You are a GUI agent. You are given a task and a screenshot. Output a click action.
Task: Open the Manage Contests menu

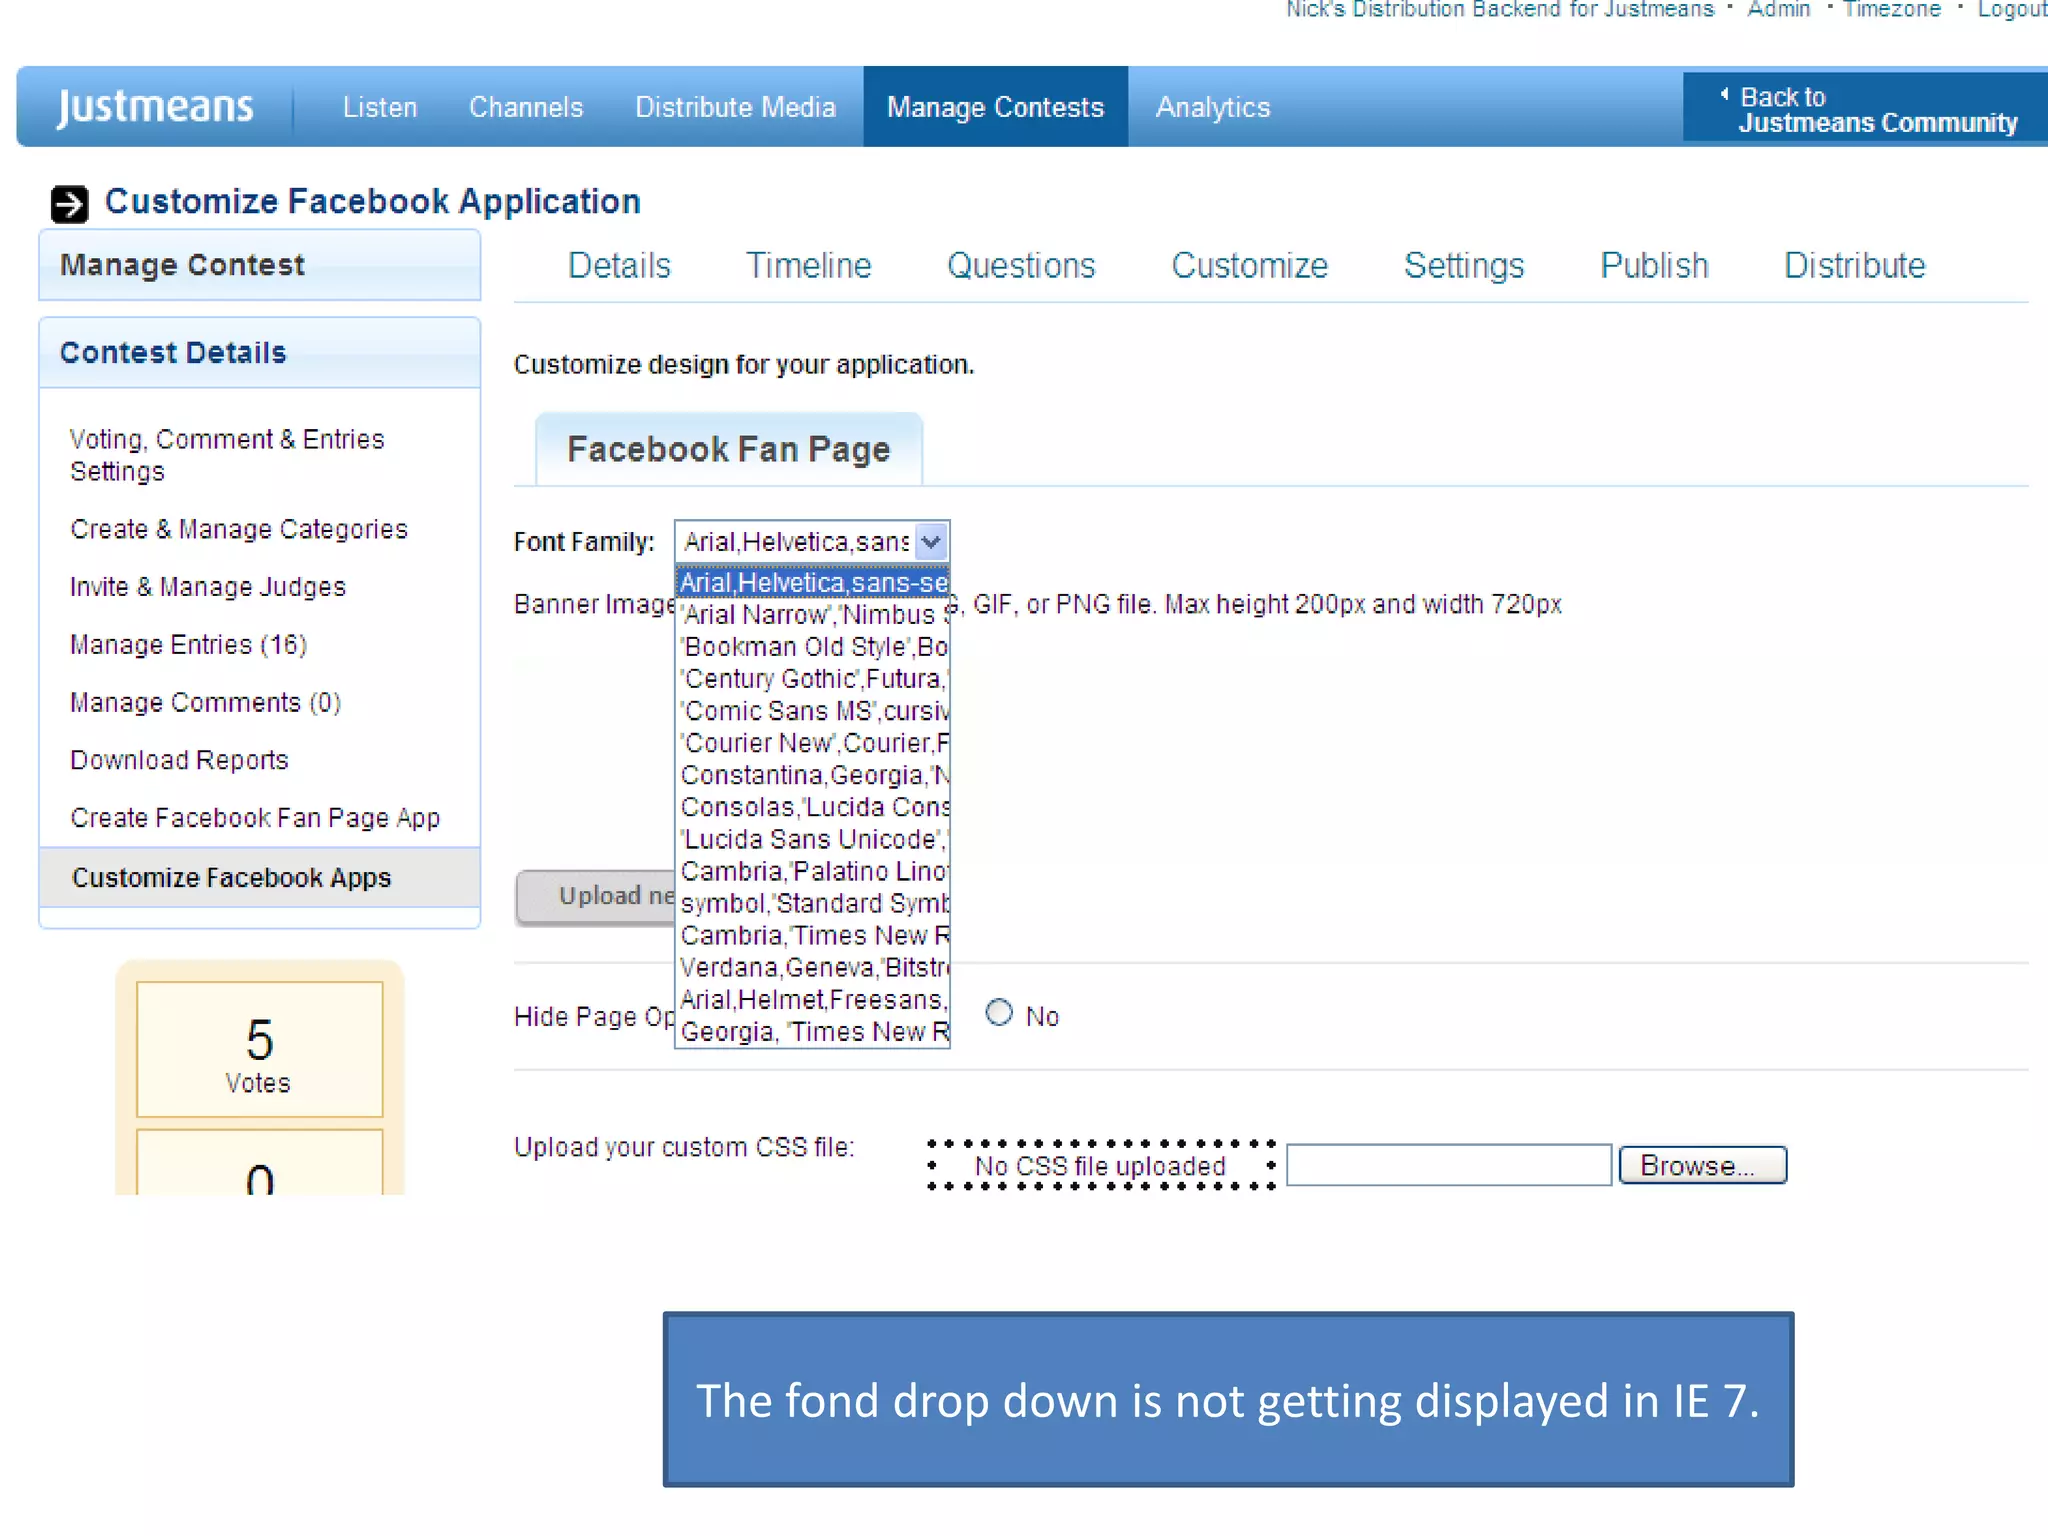996,107
